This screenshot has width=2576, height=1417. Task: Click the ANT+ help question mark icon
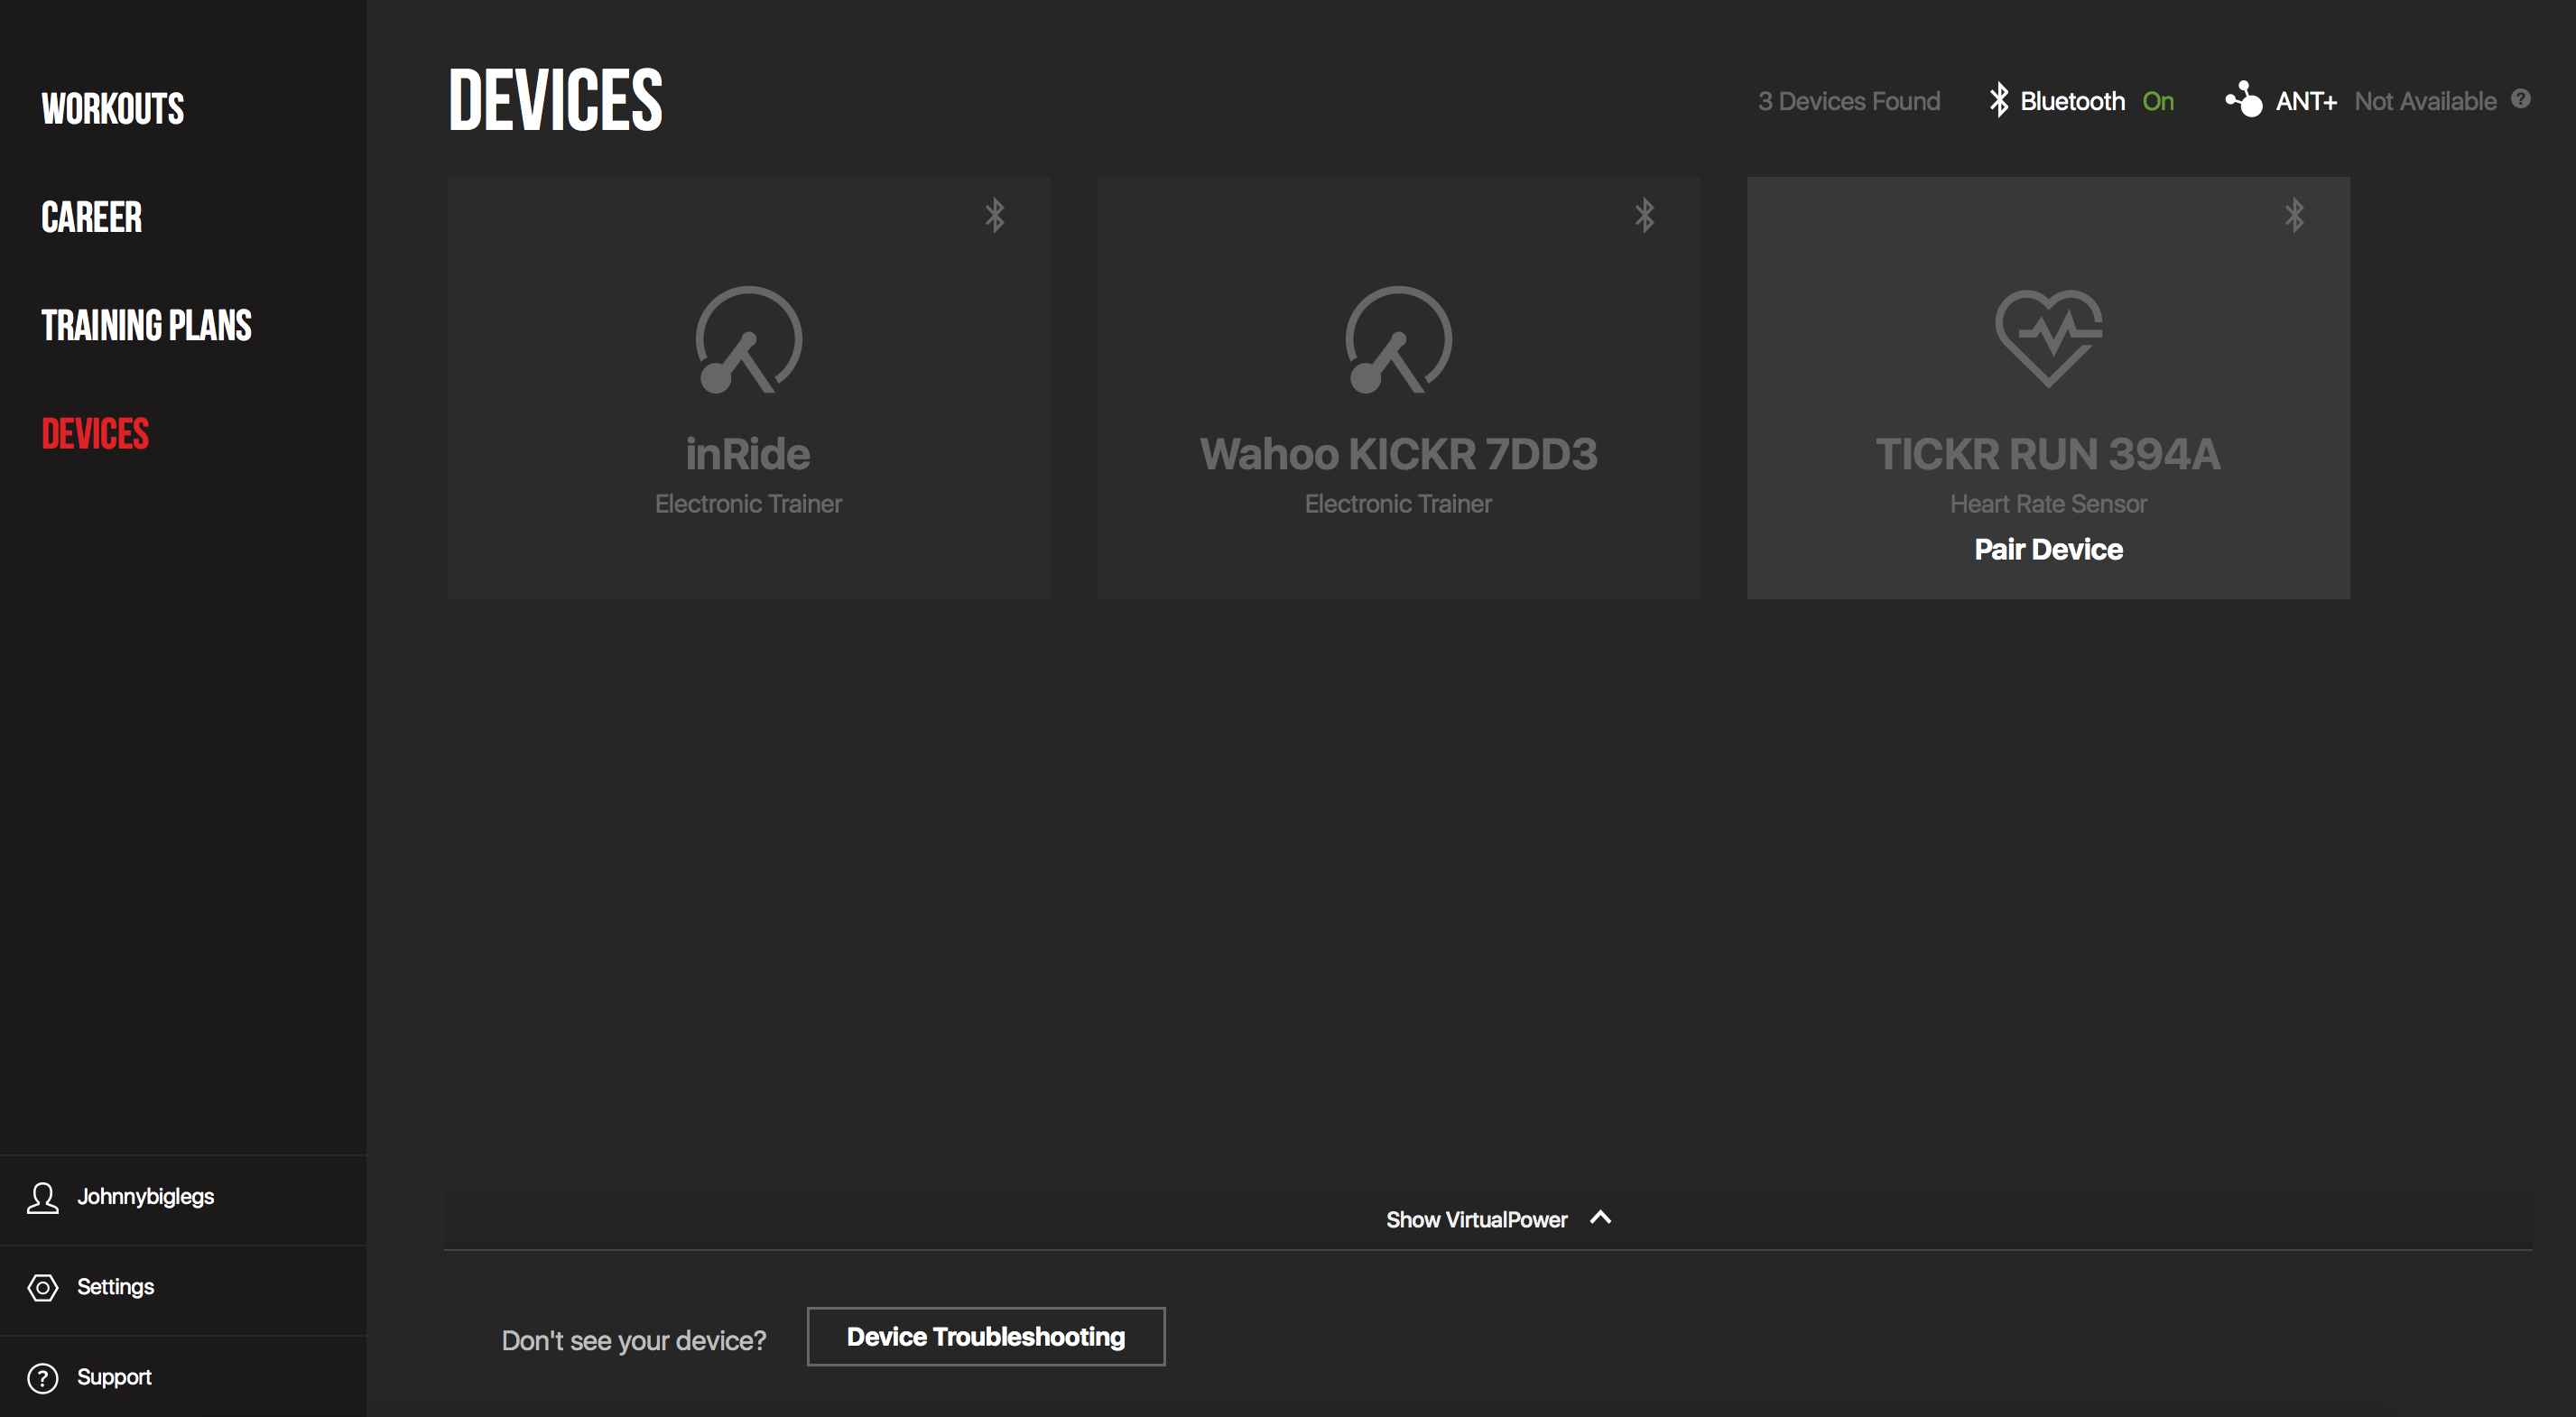click(2520, 99)
